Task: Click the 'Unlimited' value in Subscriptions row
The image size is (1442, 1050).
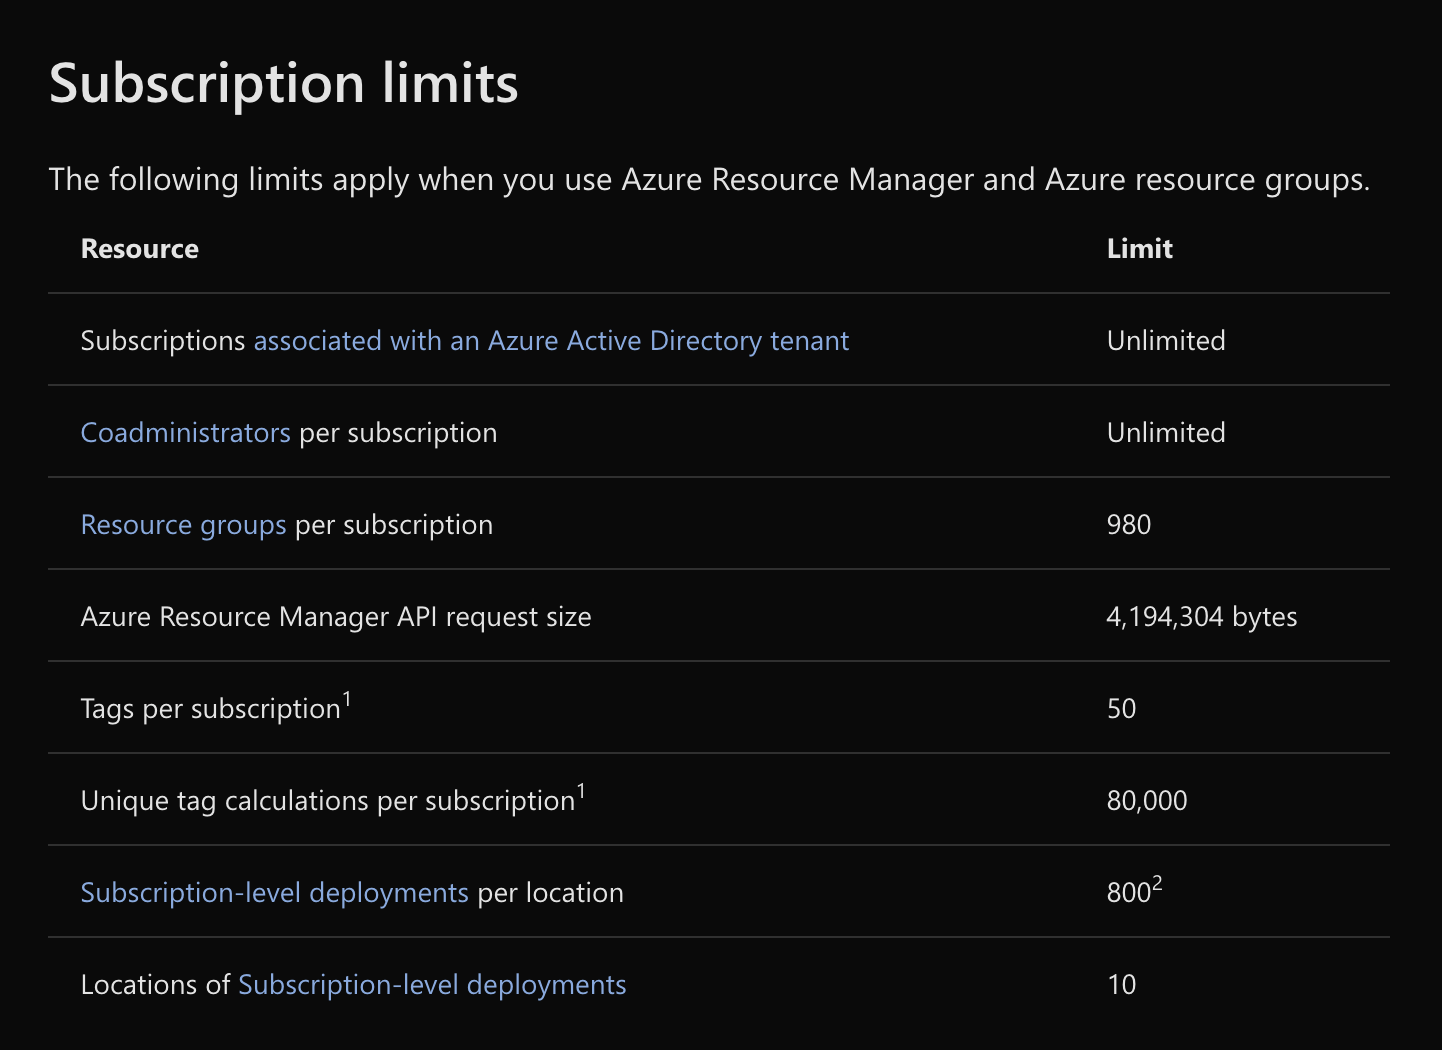Action: (1166, 341)
